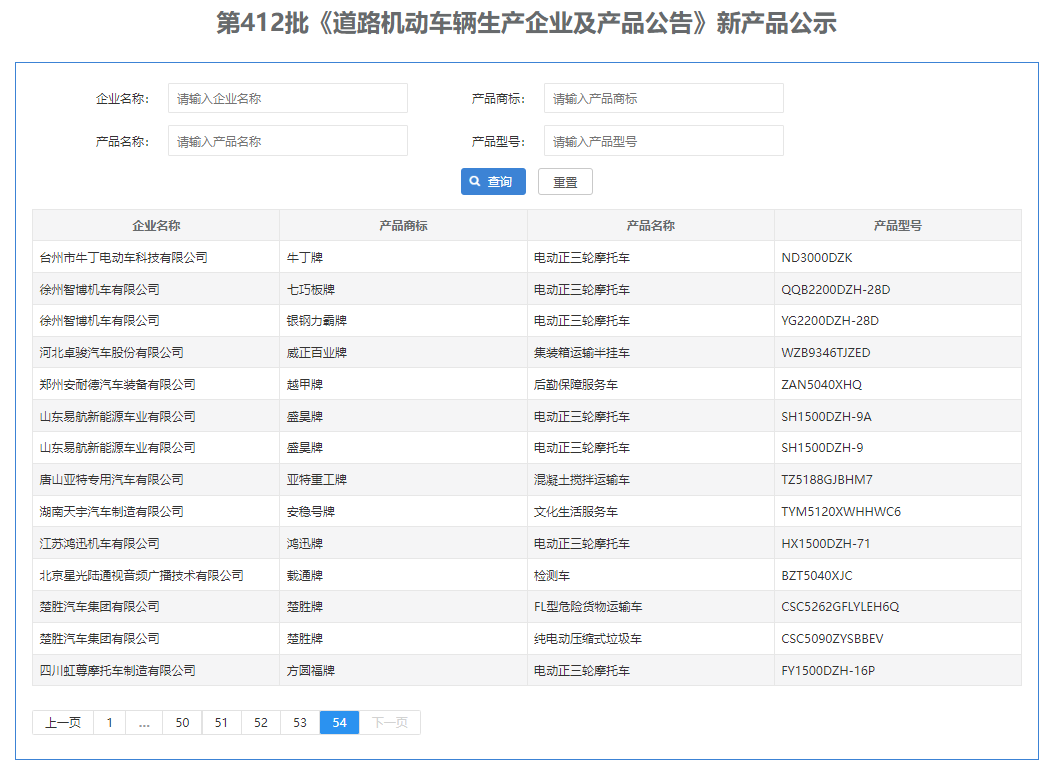Select model cell WZB9346TJZED
1053x772 pixels.
897,352
